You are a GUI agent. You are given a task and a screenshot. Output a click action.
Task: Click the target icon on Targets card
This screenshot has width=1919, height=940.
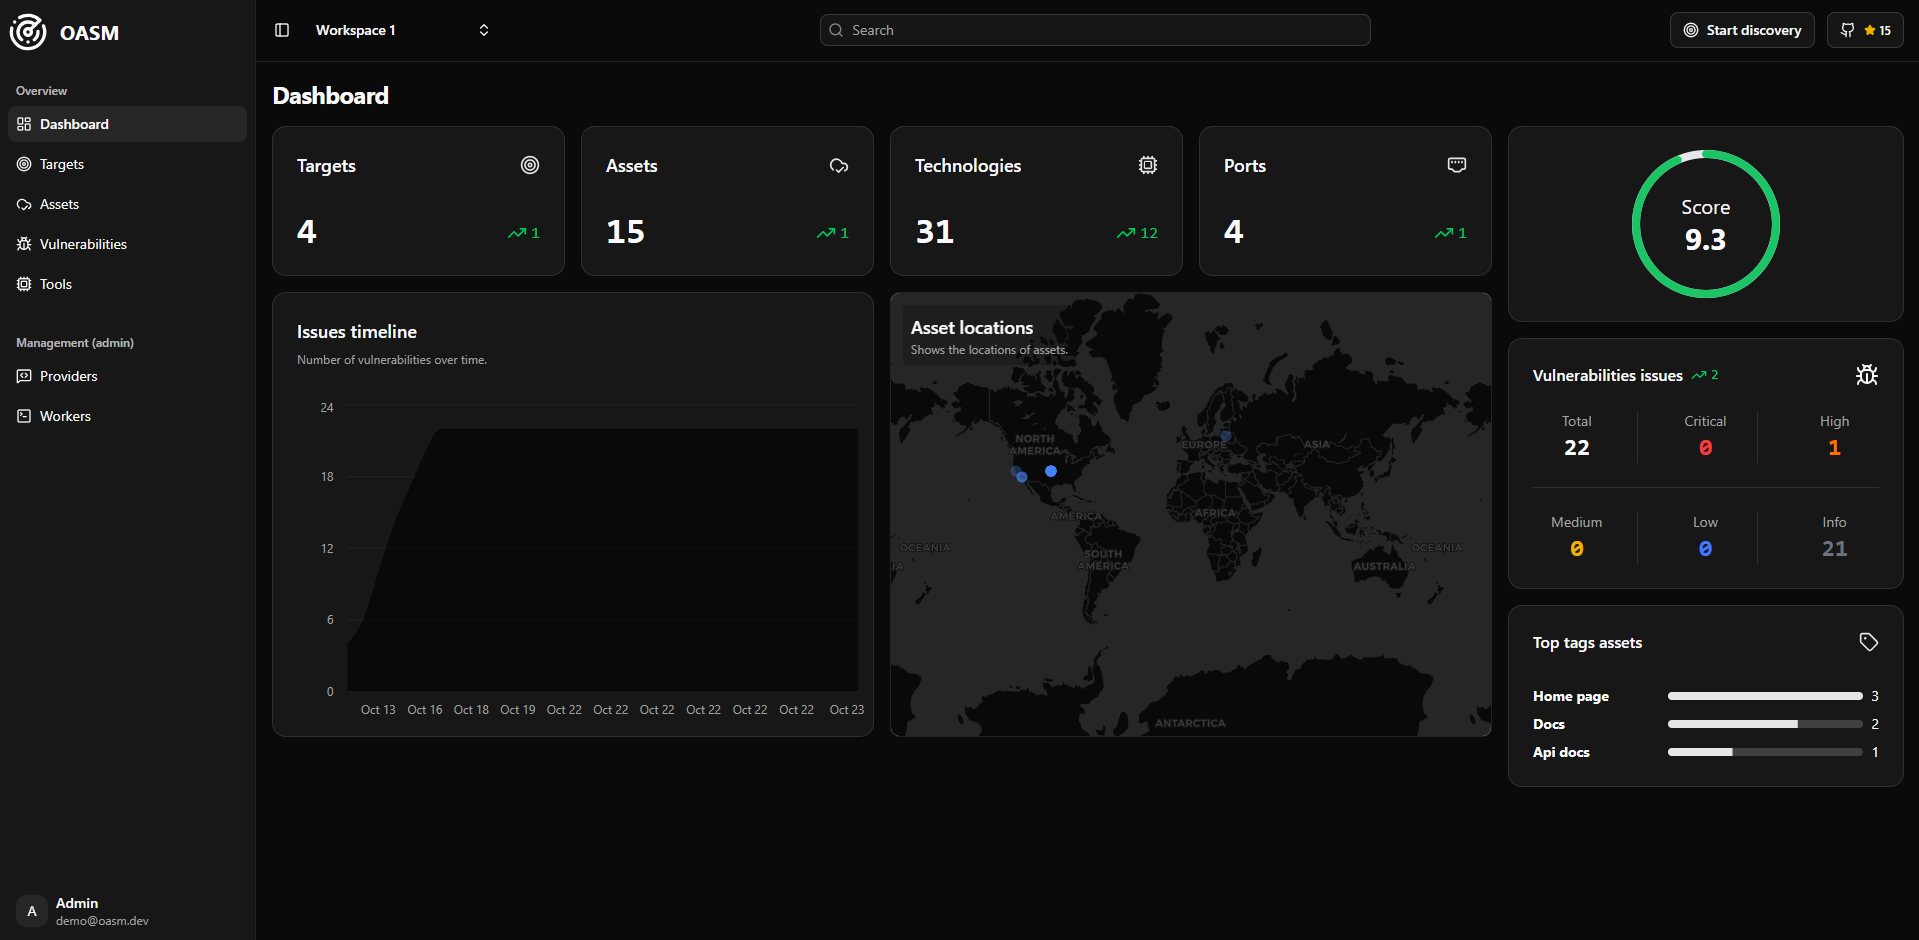530,165
